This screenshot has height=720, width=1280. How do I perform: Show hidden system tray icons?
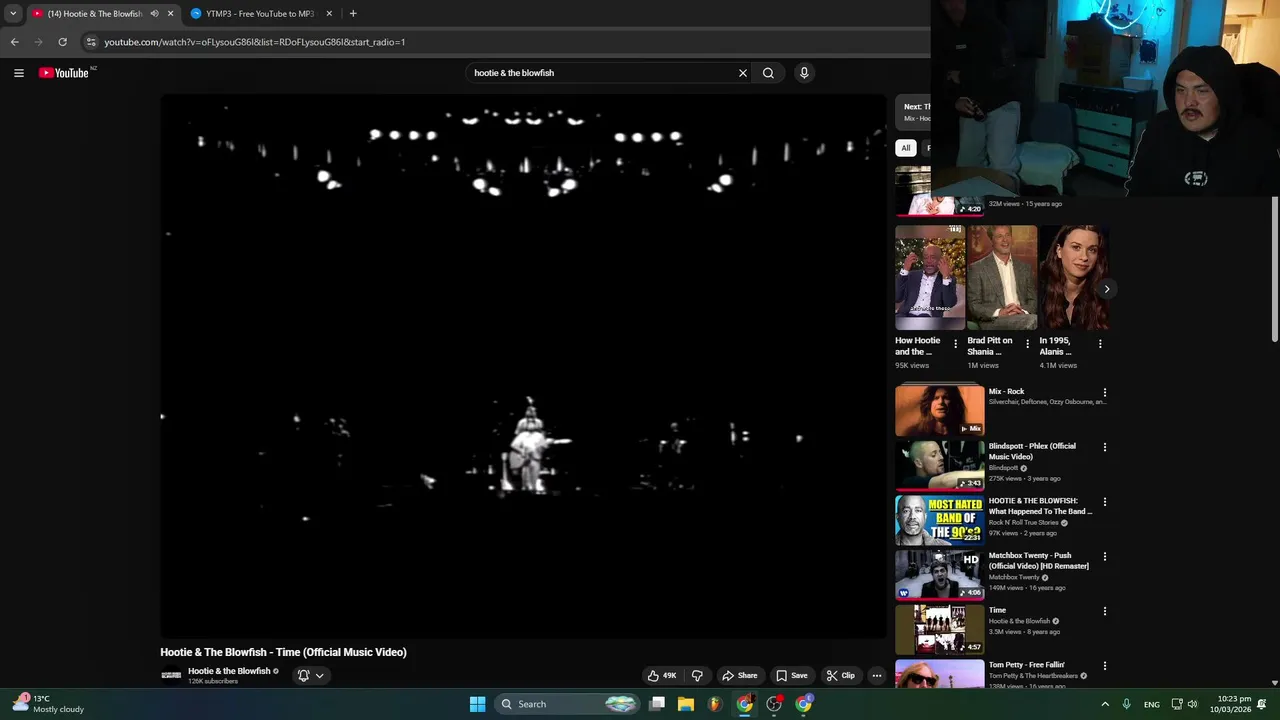1105,704
